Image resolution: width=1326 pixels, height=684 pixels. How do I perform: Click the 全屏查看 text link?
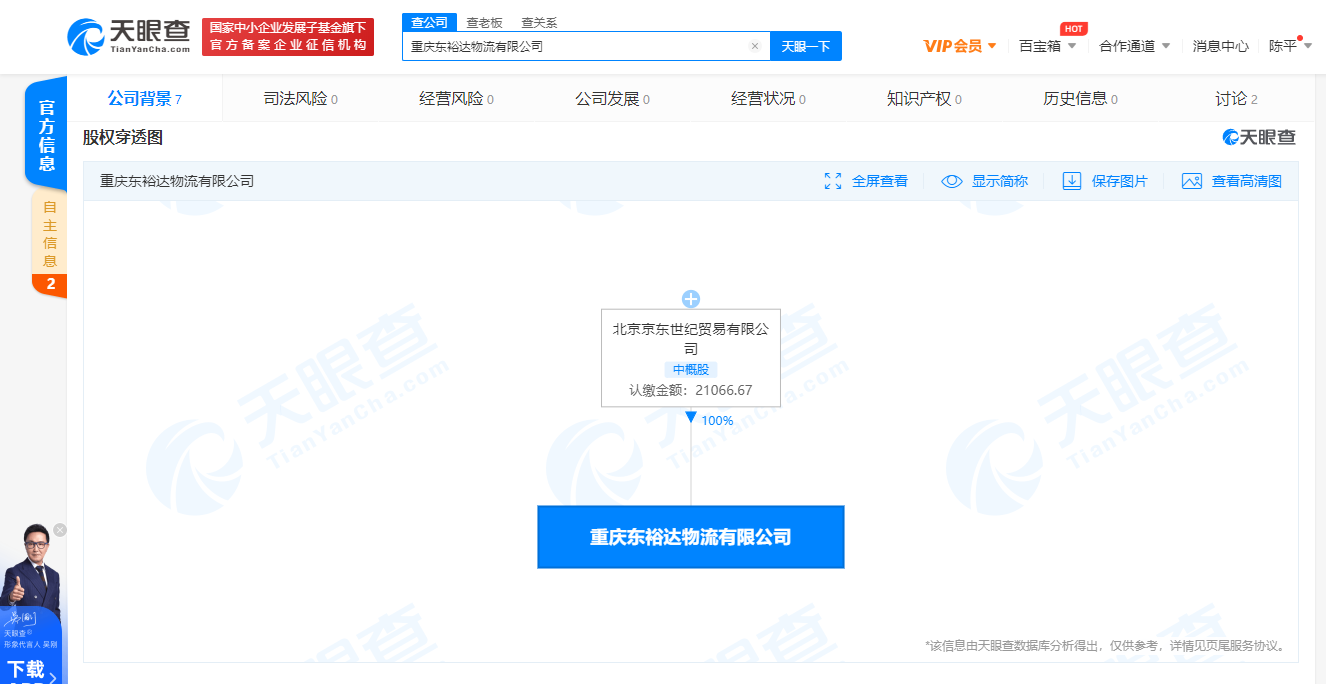(880, 181)
